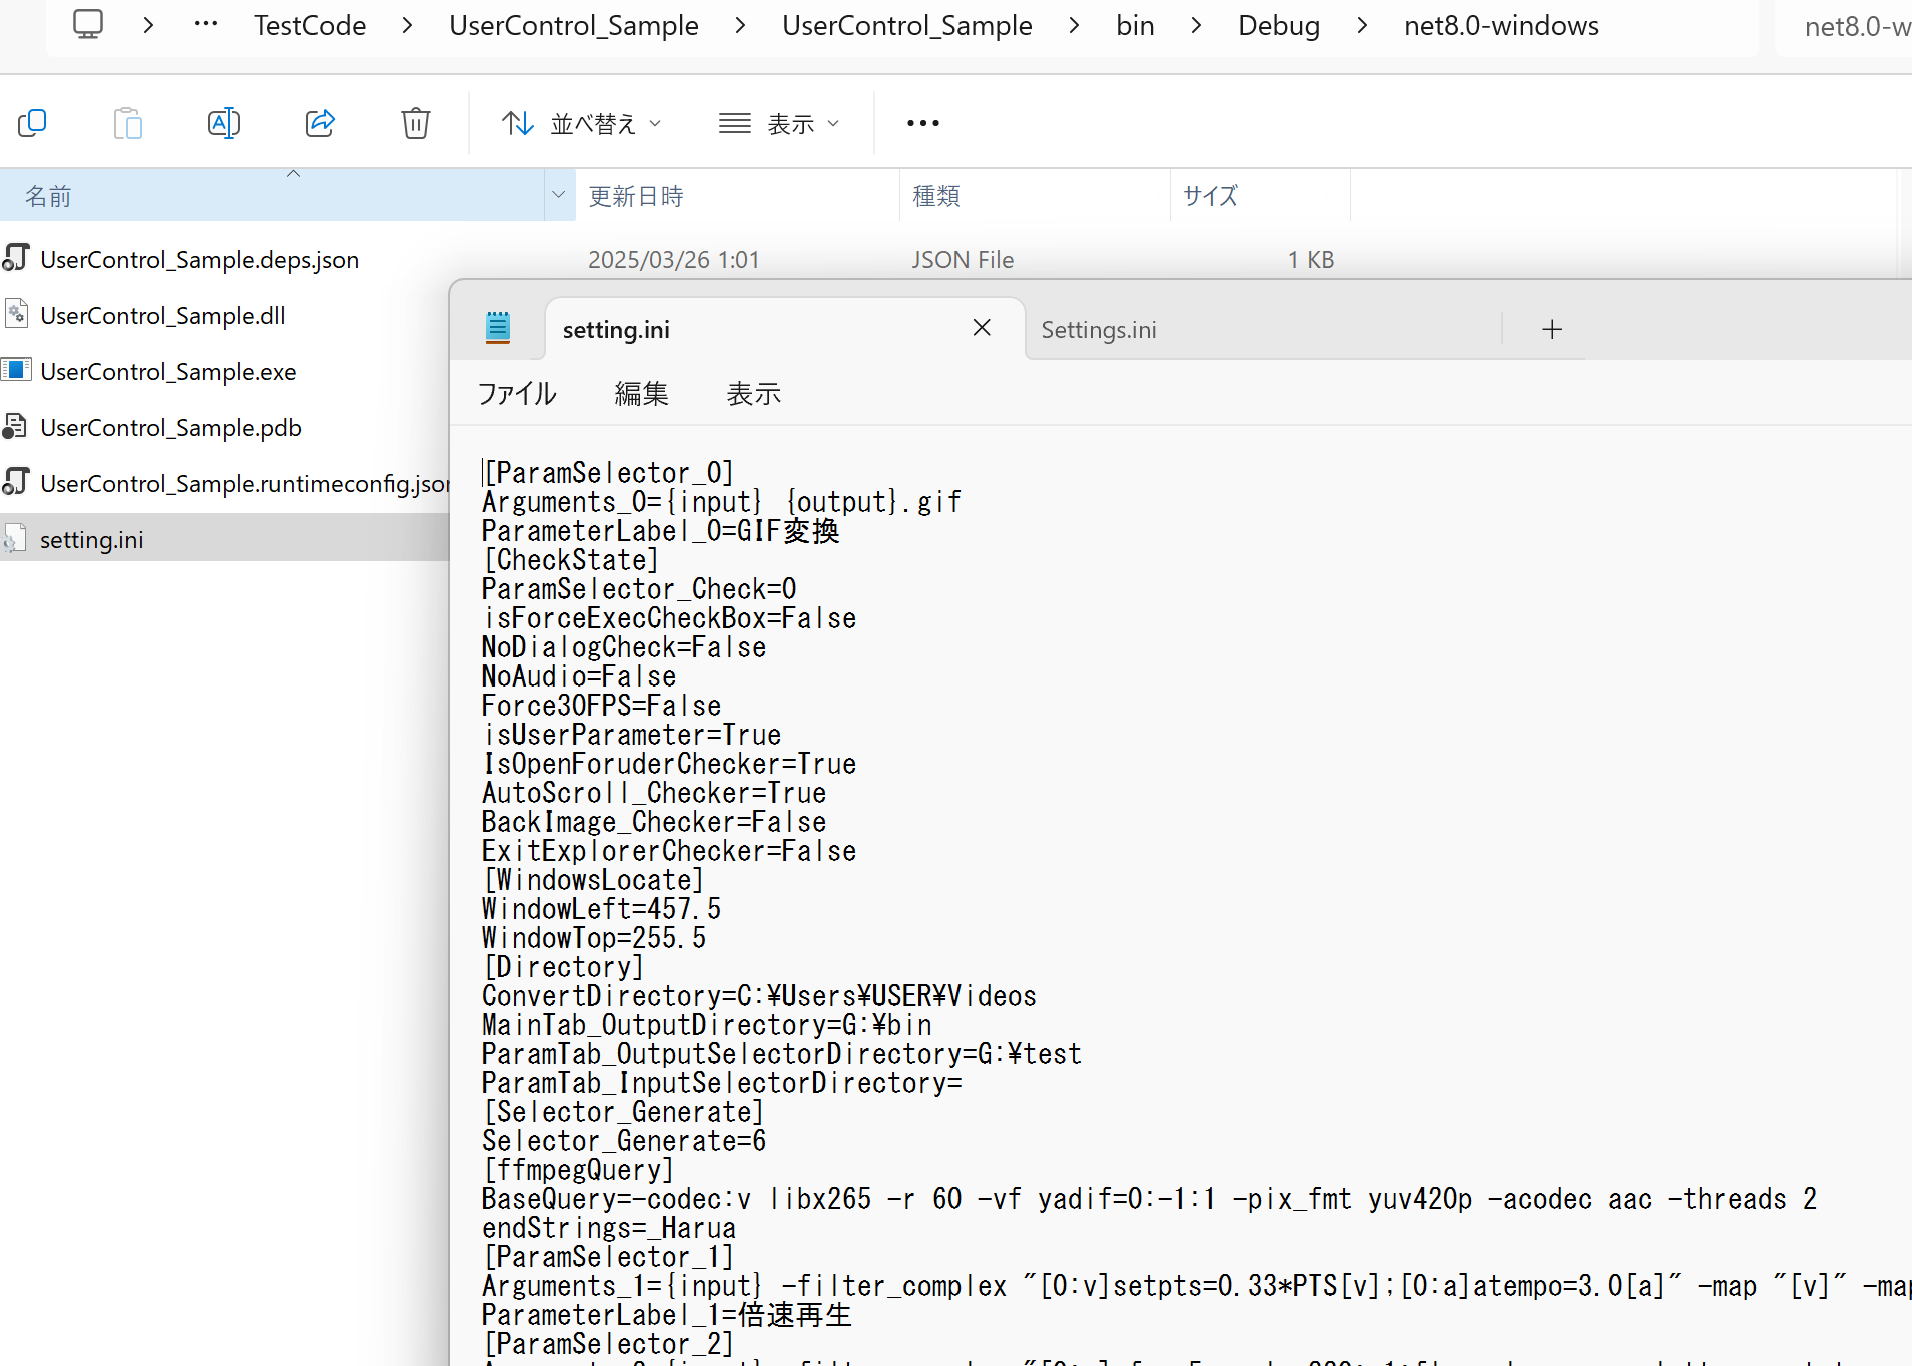Expand the chevron after bin
1912x1366 pixels.
tap(1196, 25)
